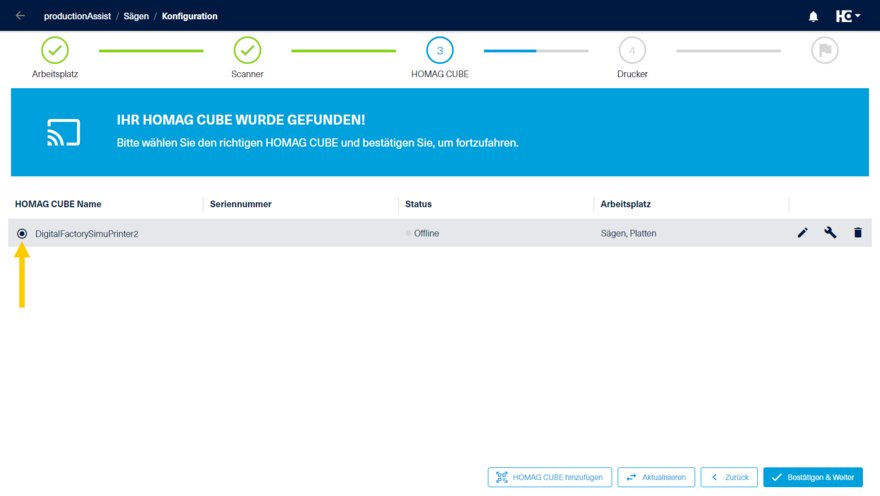Open productionAssist breadcrumb link
The width and height of the screenshot is (880, 496).
tap(77, 16)
